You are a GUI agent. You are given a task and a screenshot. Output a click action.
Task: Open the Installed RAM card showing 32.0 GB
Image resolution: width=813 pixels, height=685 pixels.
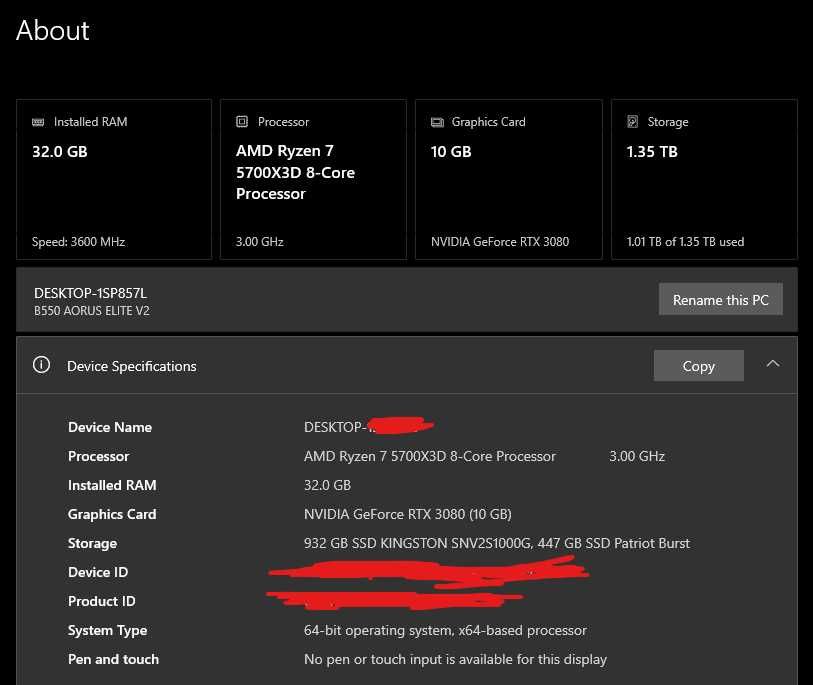(x=114, y=179)
